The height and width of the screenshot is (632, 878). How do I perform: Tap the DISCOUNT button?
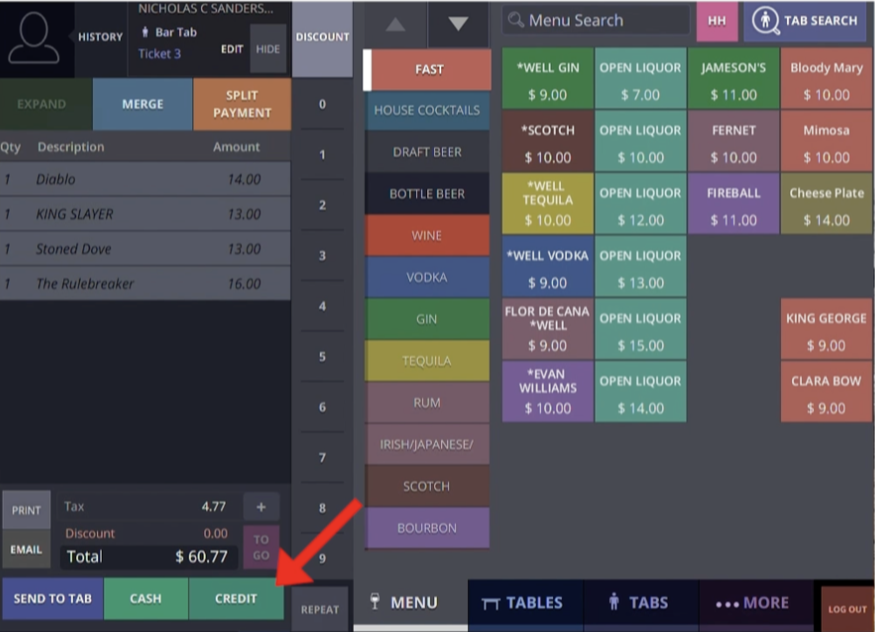[x=323, y=38]
